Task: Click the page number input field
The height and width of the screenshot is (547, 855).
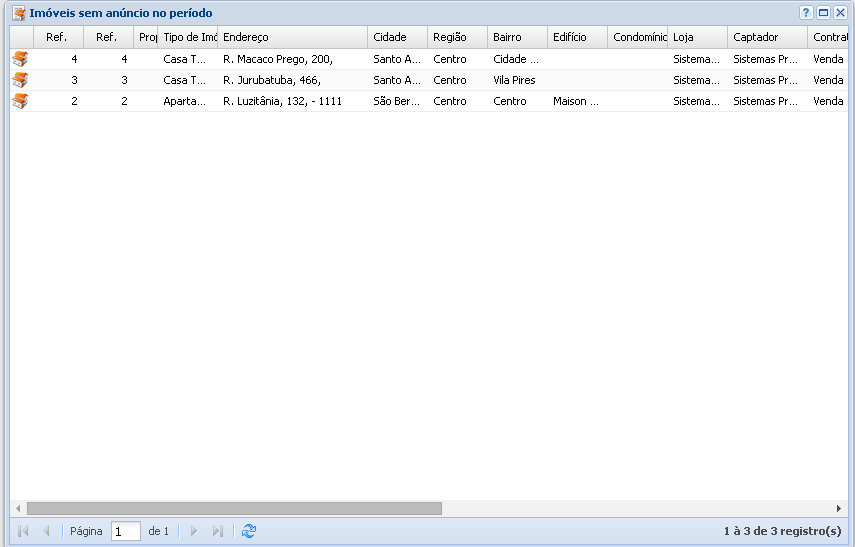Action: point(125,532)
